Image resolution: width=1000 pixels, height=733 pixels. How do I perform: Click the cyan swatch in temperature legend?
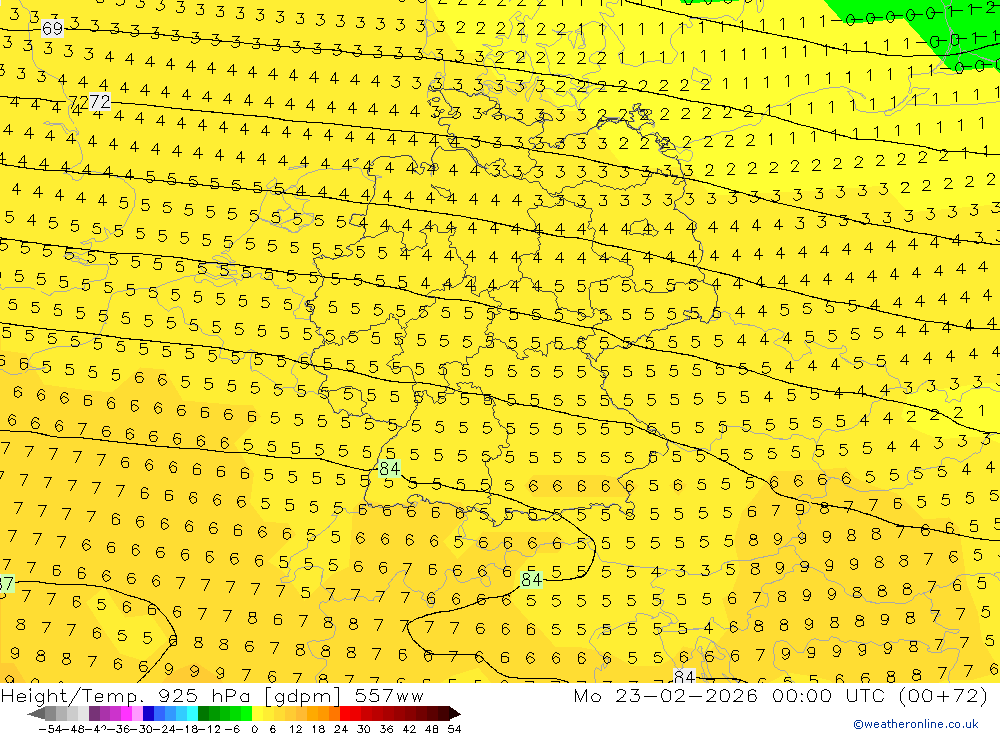coord(192,713)
